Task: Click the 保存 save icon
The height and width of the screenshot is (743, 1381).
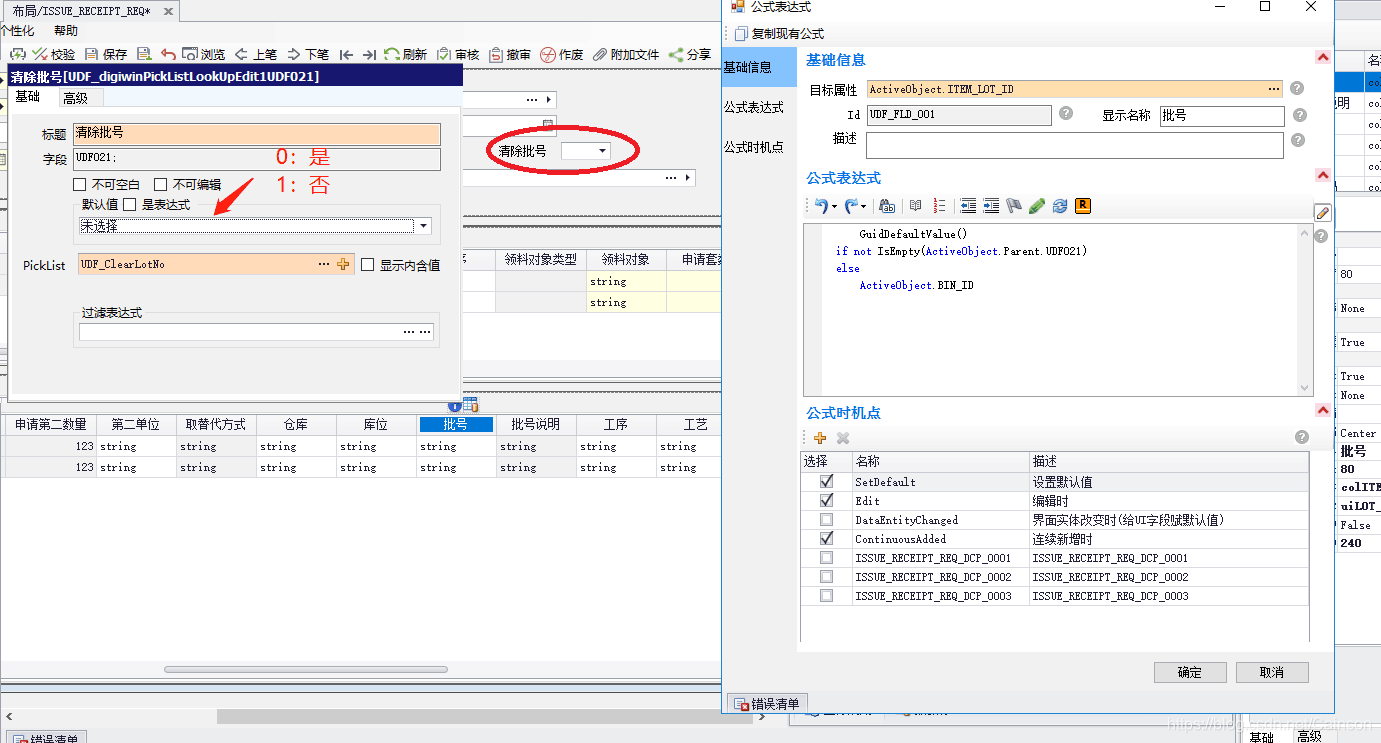Action: tap(92, 55)
